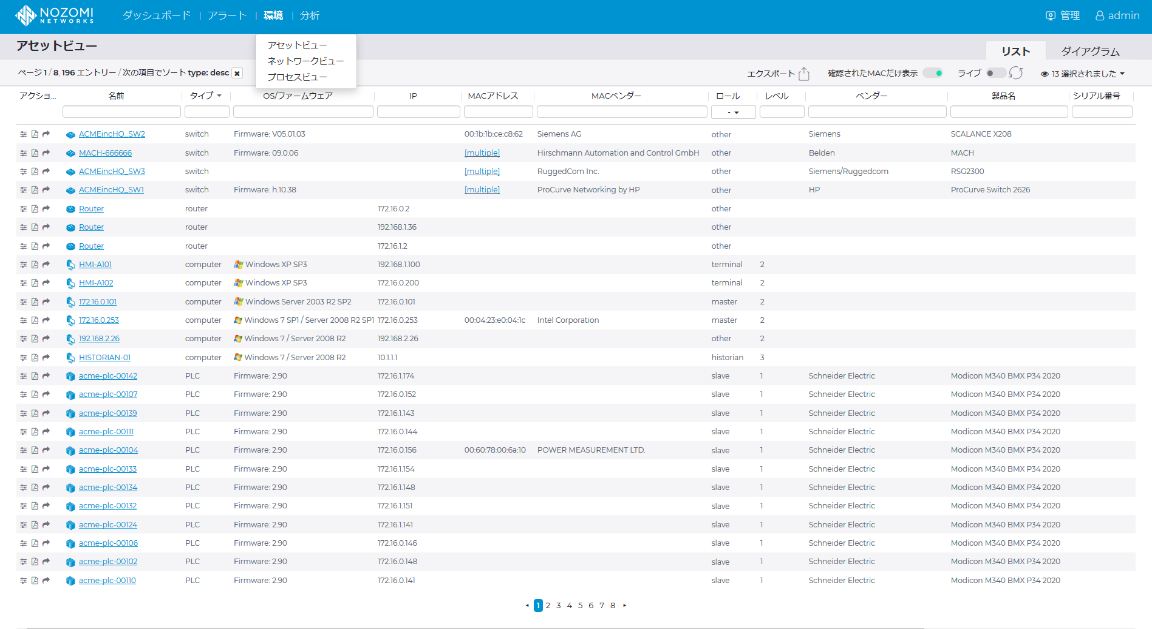The height and width of the screenshot is (629, 1152).
Task: Click document icon in Router 172.16.1.2 row
Action: [x=35, y=246]
